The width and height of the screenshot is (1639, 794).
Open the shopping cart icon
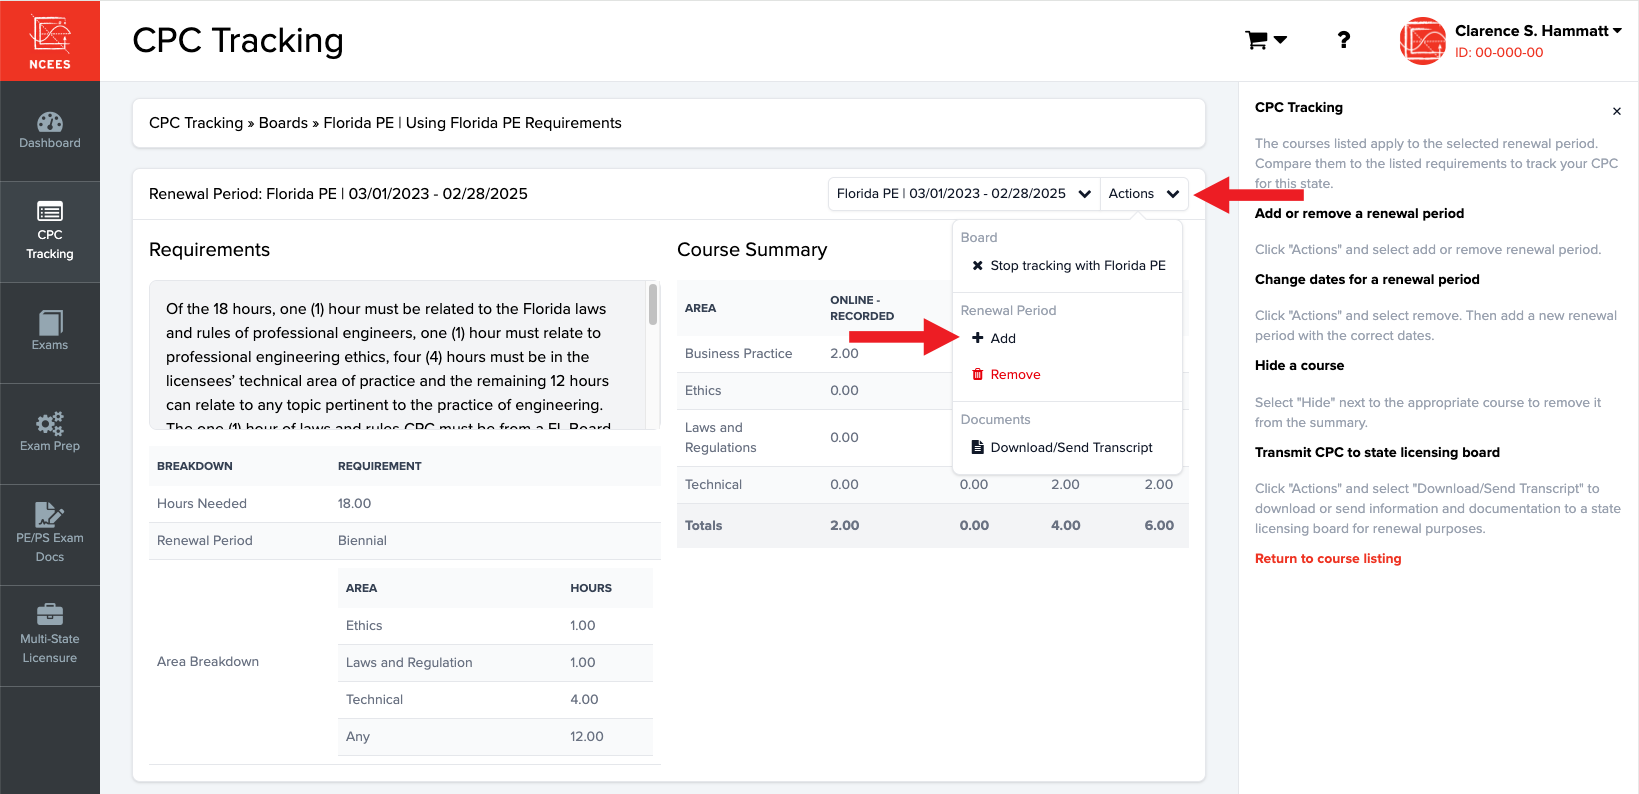pyautogui.click(x=1256, y=40)
